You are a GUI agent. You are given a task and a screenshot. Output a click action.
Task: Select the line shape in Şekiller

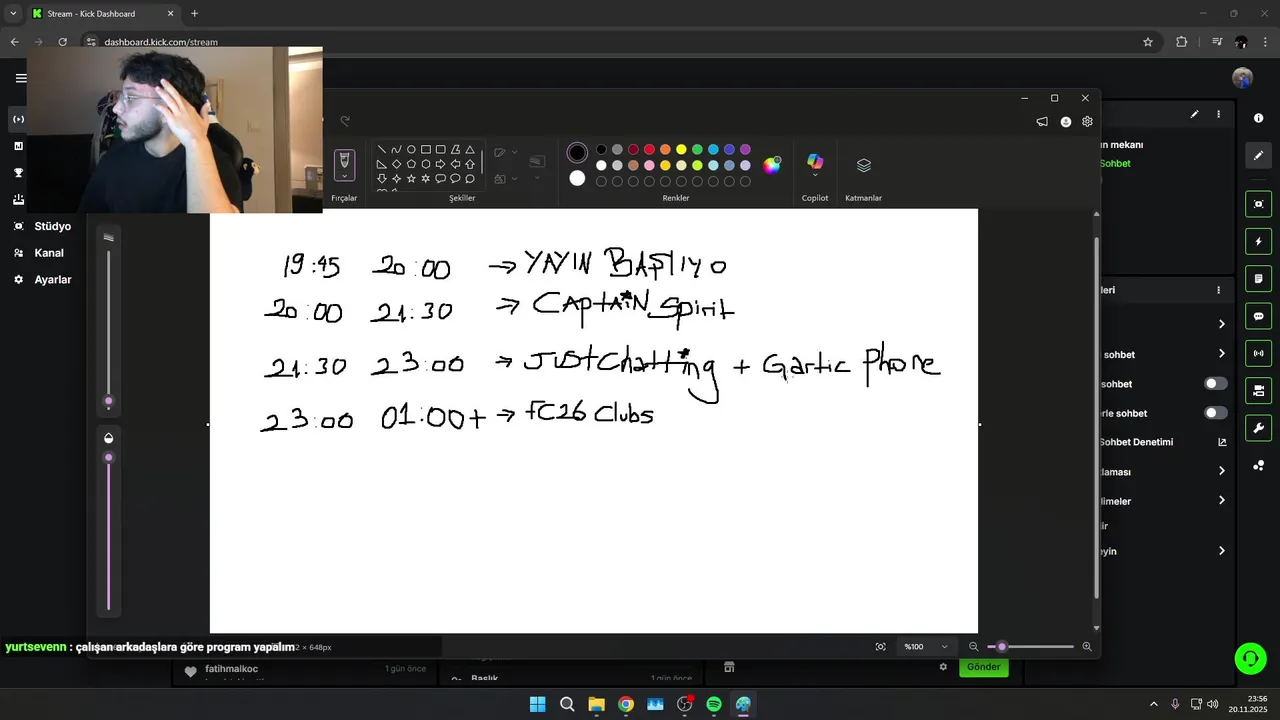[381, 150]
